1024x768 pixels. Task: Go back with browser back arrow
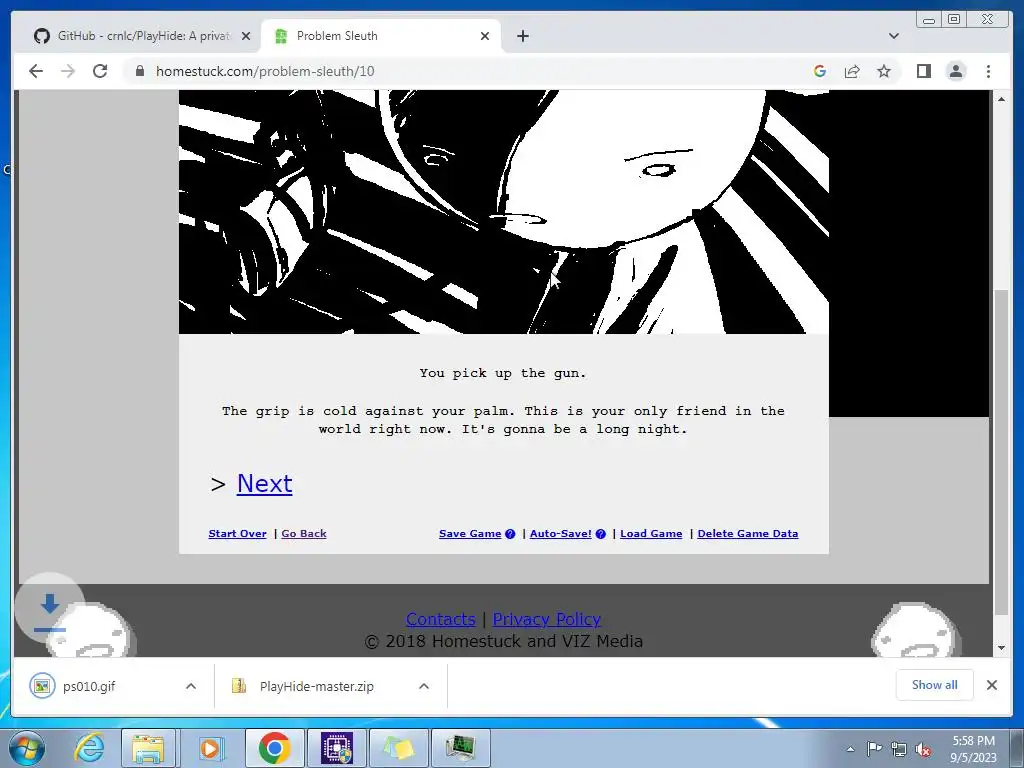coord(36,71)
